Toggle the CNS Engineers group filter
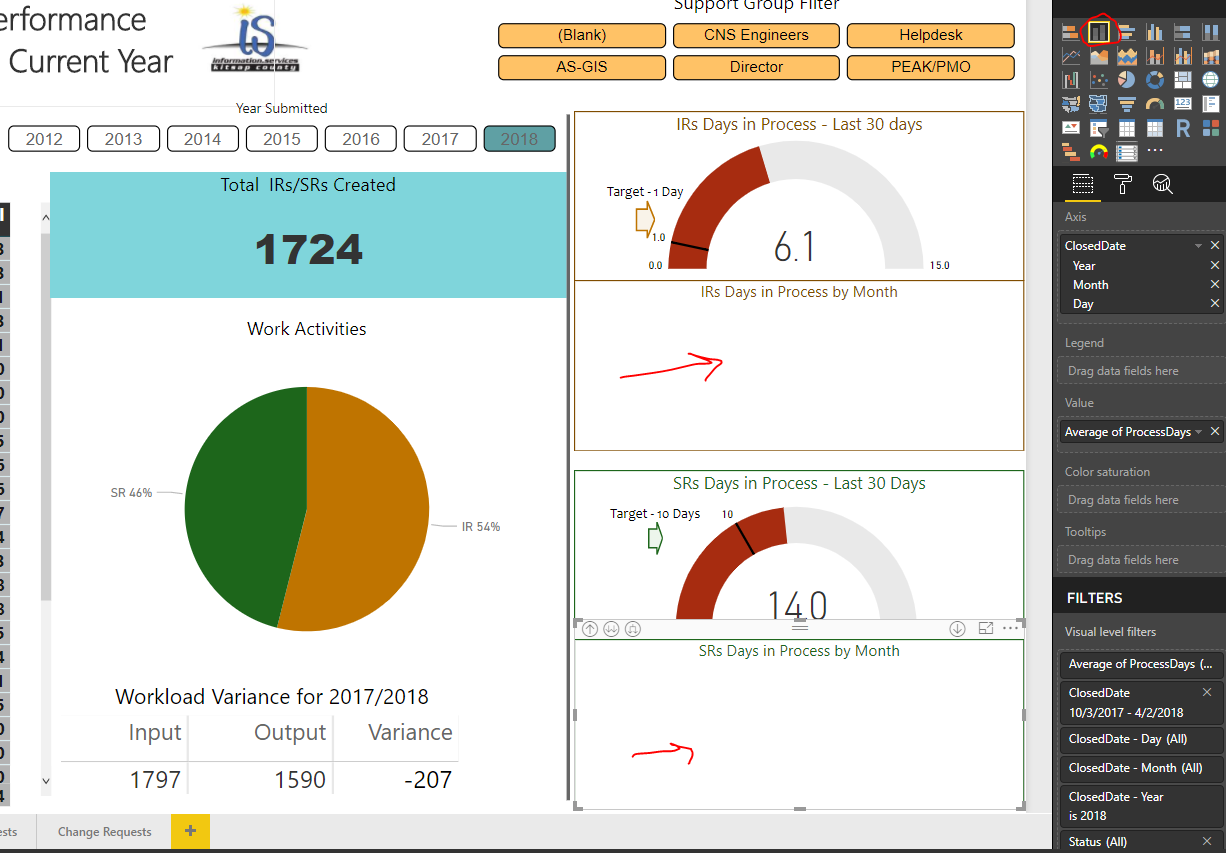Screen dimensions: 1226x853 (x=757, y=35)
